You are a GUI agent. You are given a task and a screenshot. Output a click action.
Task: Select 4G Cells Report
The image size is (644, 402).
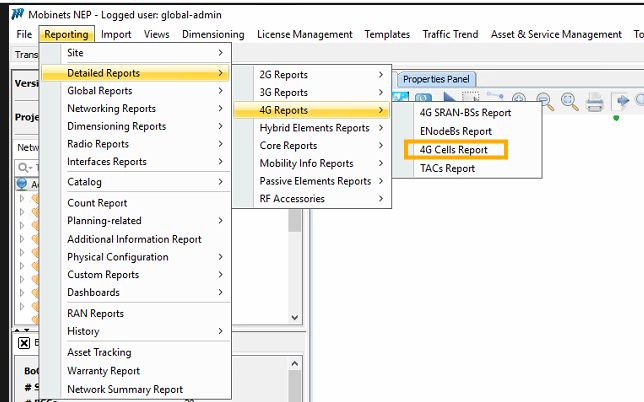(453, 150)
